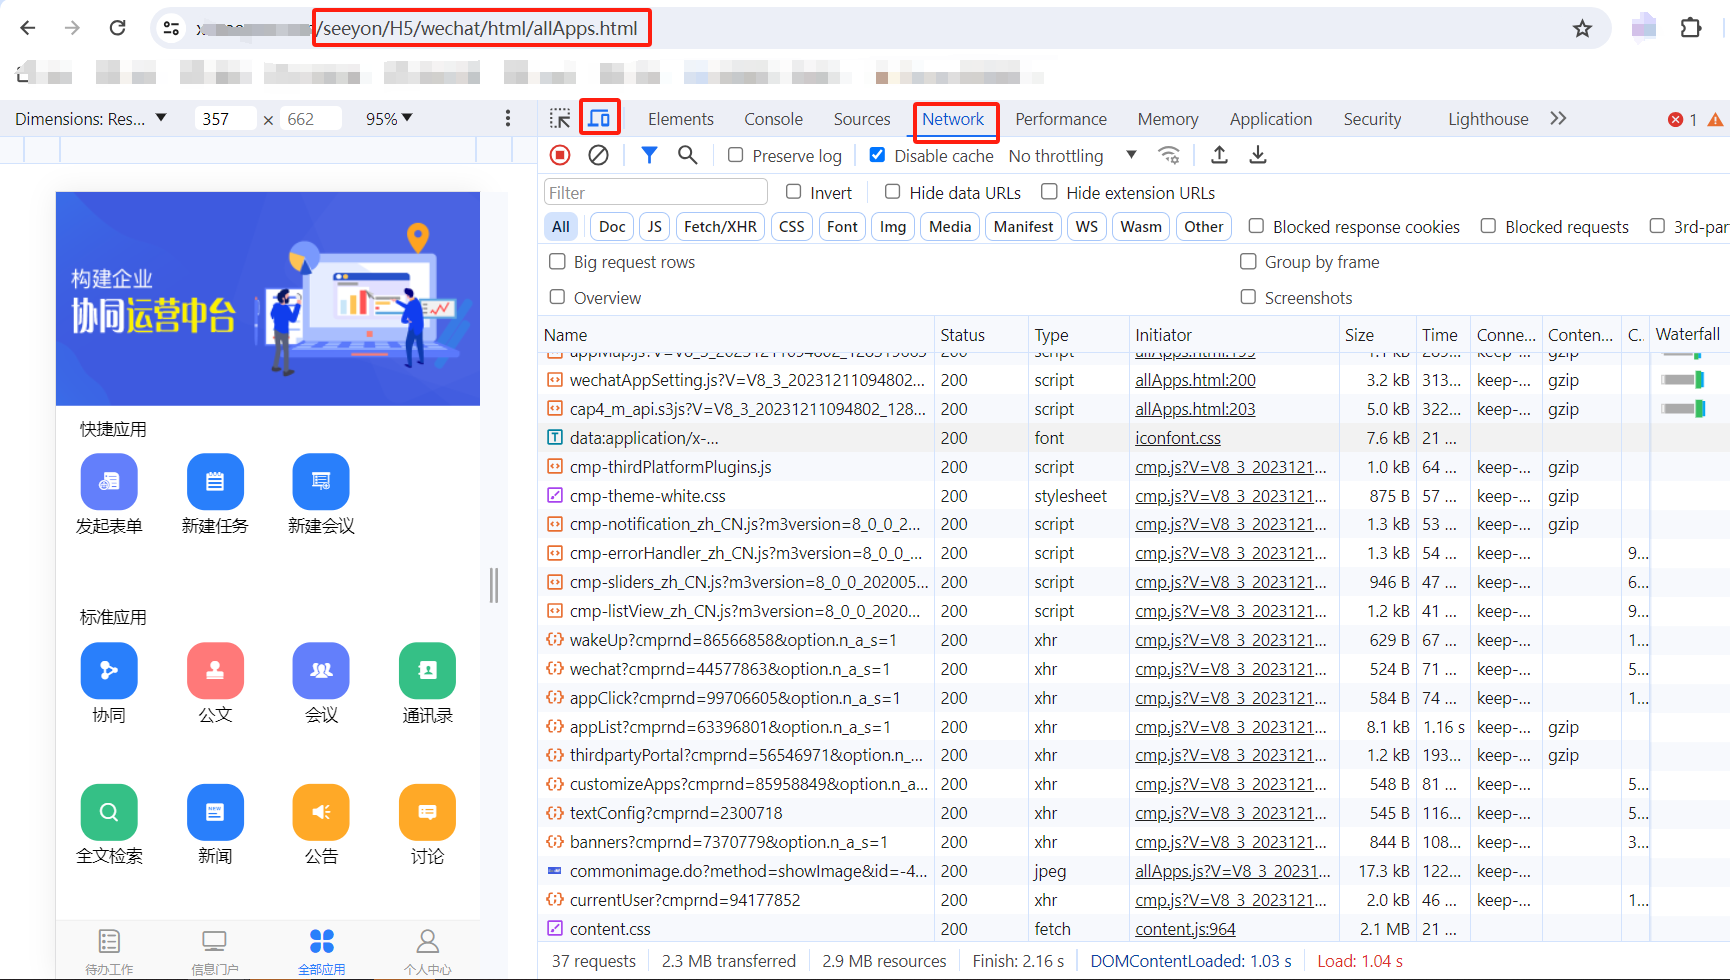Filter requests by Fetch/XHR
Screen dimensions: 1730x980
tap(720, 227)
